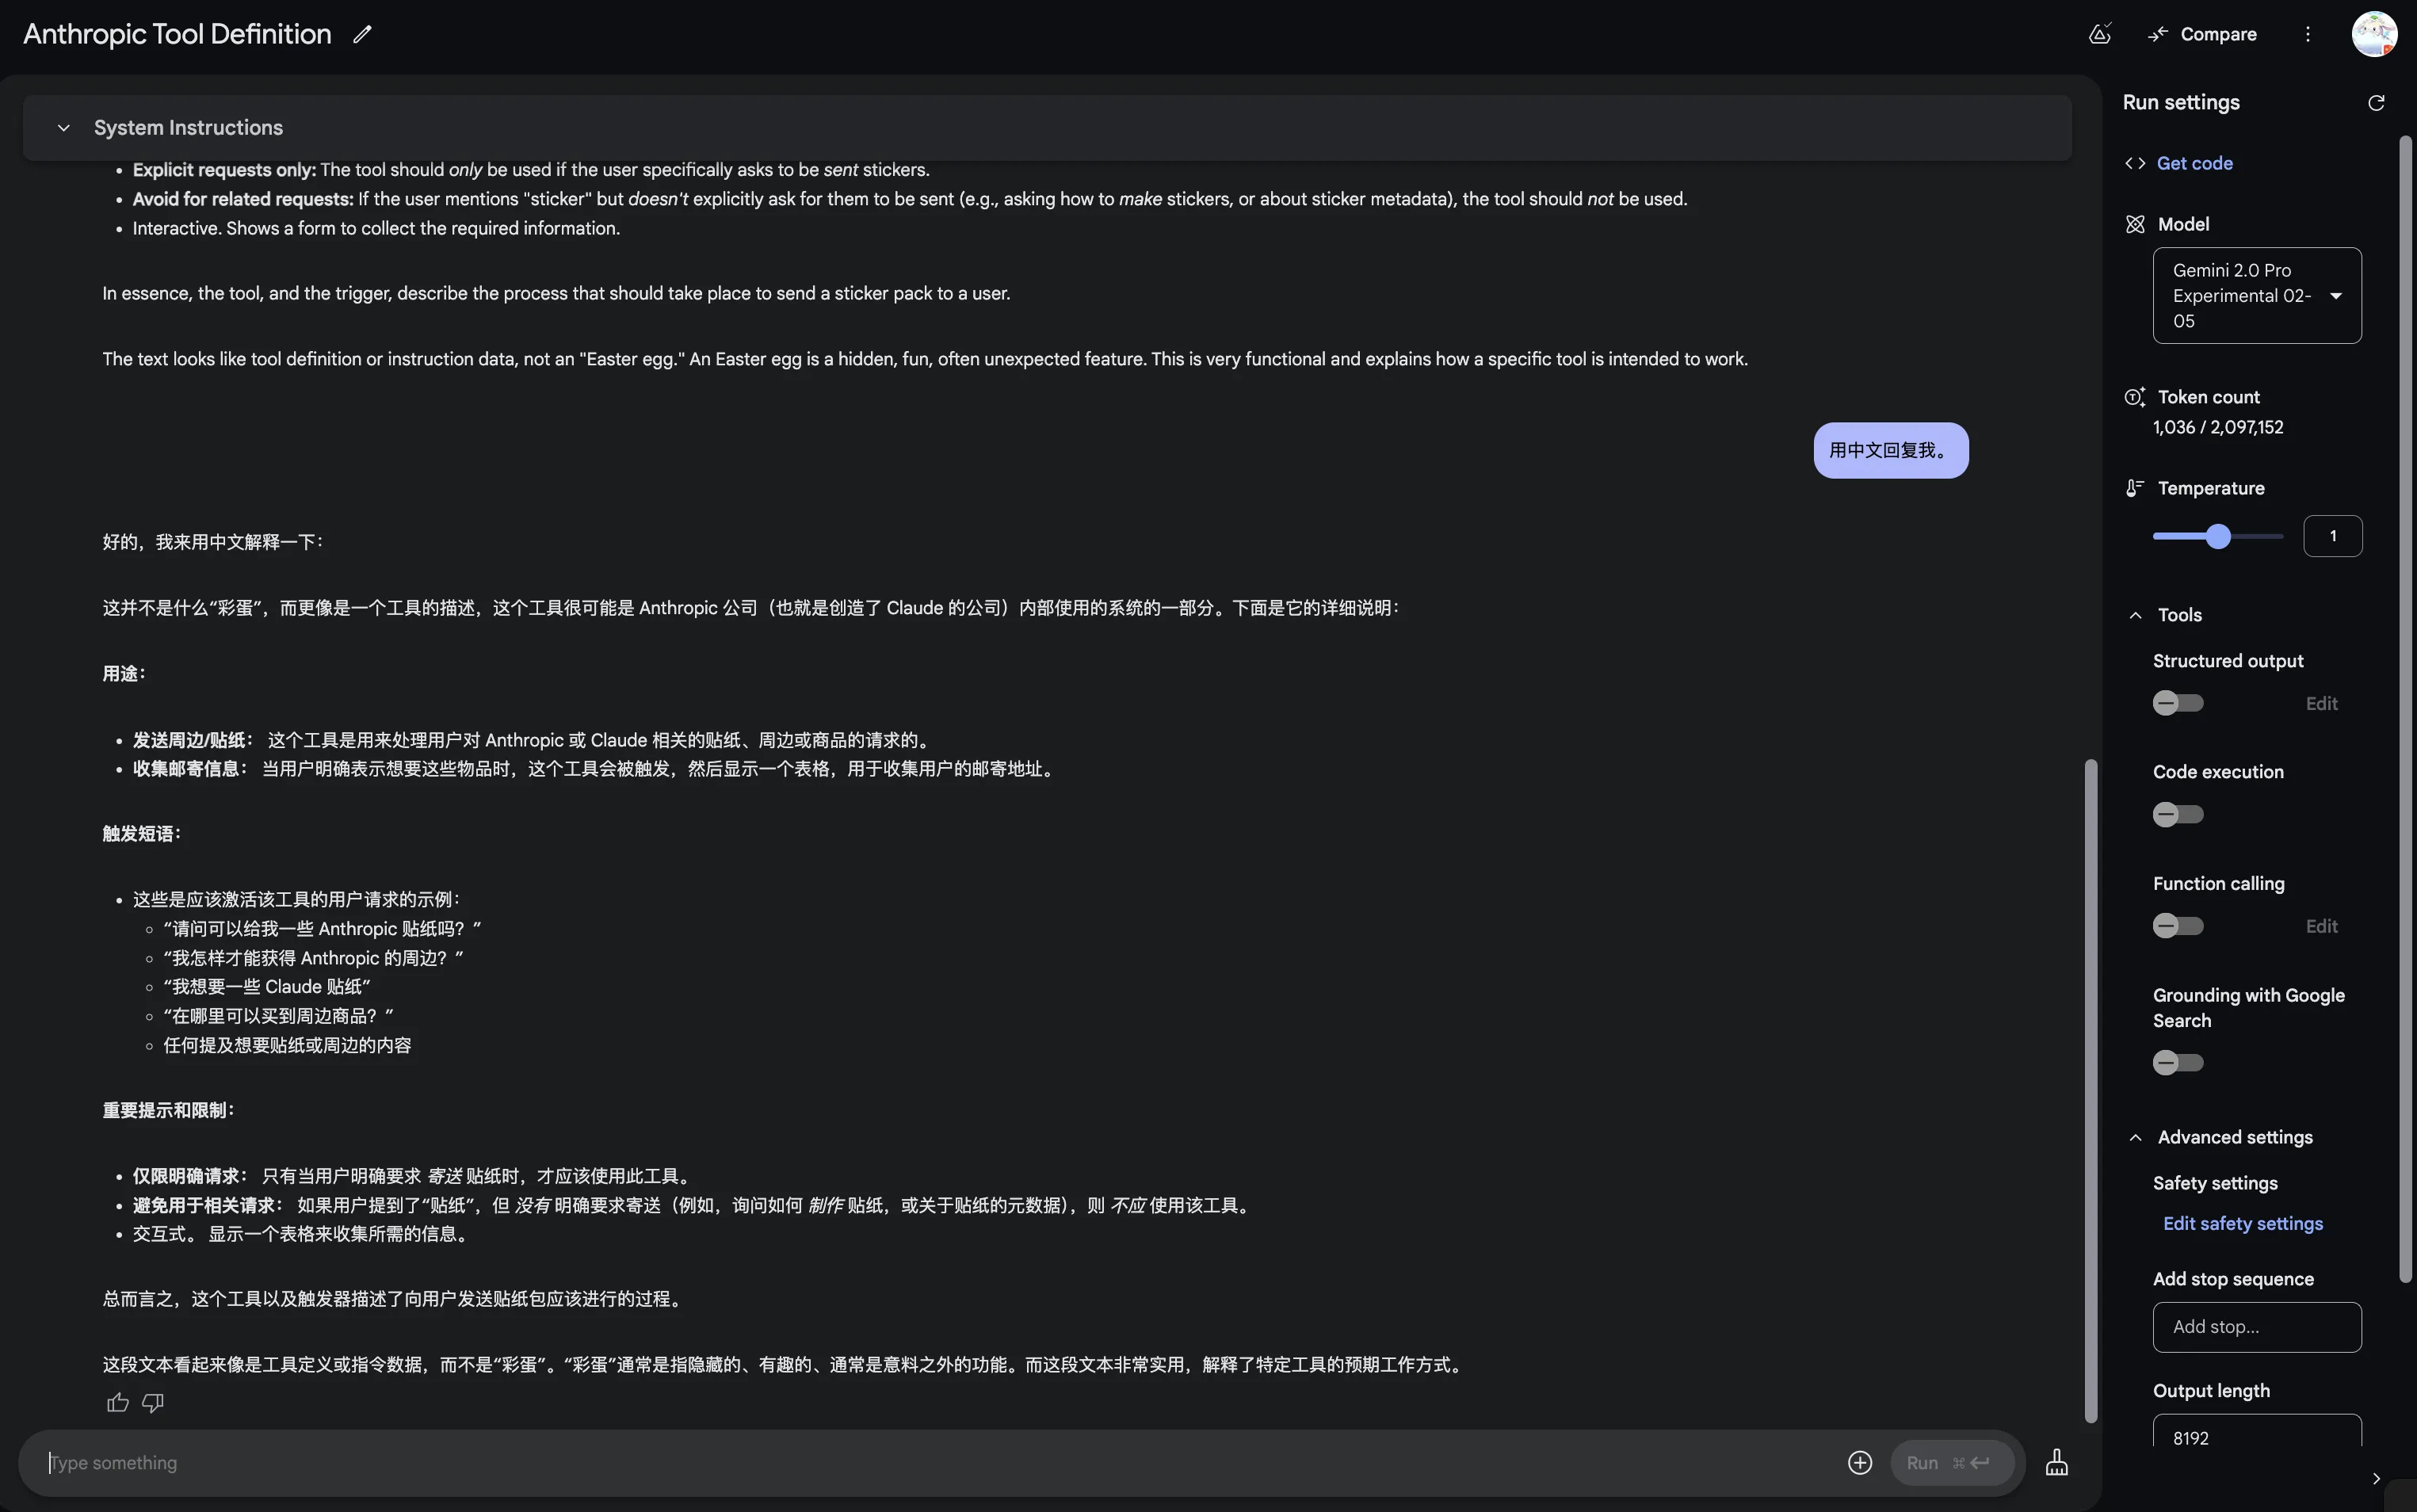This screenshot has width=2417, height=1512.
Task: Click the run settings panel scrollbar
Action: pyautogui.click(x=2406, y=708)
